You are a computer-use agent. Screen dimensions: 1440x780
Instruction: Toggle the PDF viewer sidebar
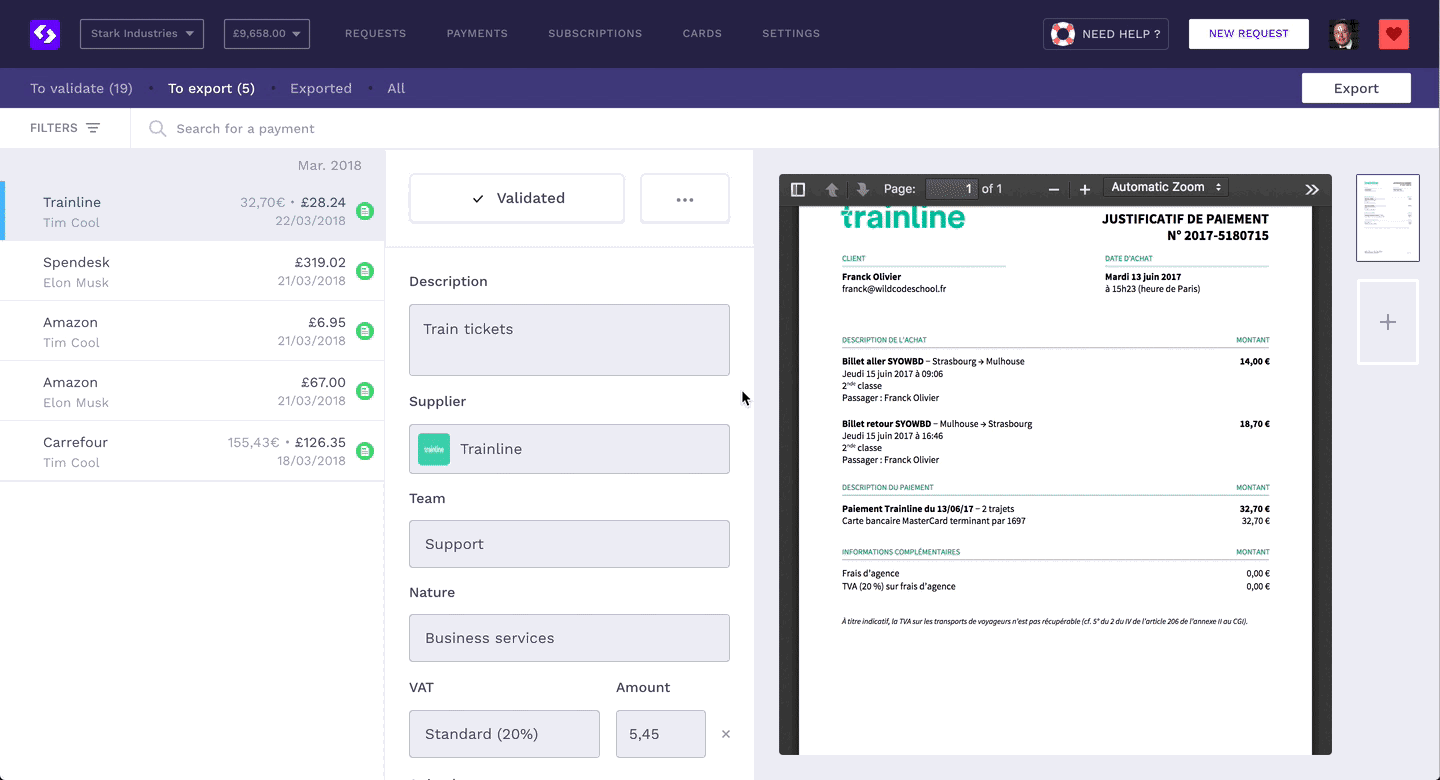click(797, 188)
